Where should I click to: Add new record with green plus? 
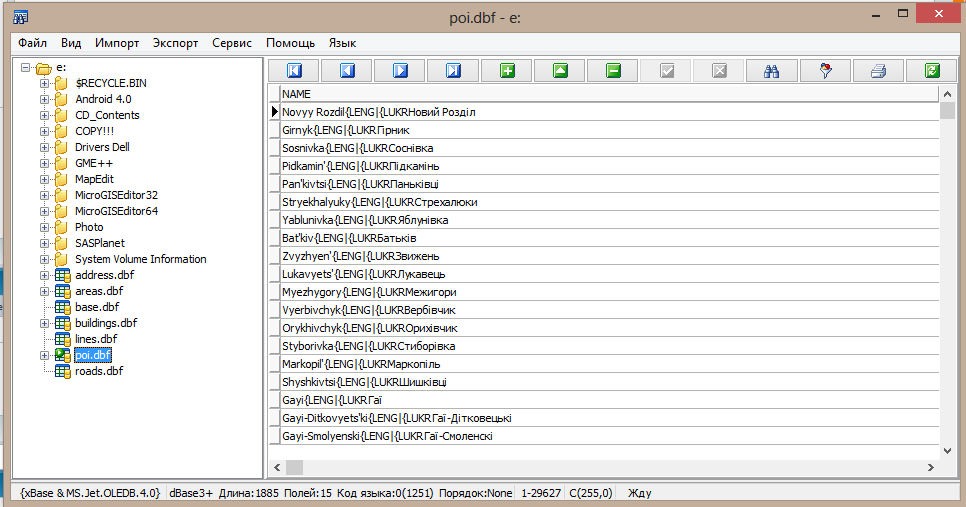click(507, 70)
